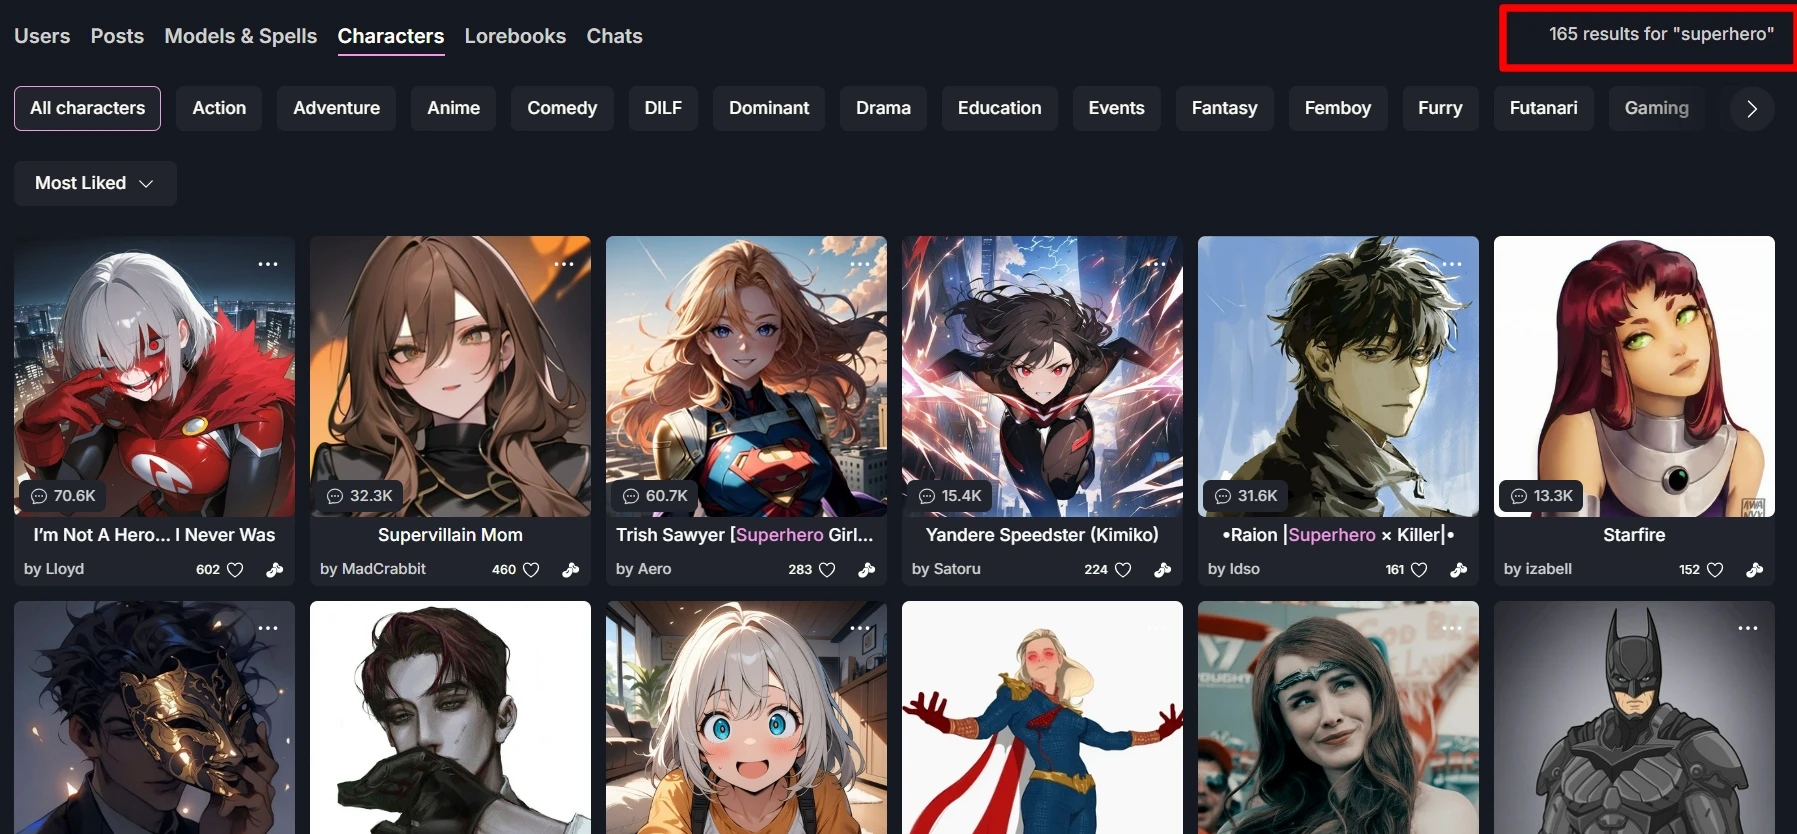Toggle the Femboy category filter
The image size is (1797, 834).
(1338, 108)
